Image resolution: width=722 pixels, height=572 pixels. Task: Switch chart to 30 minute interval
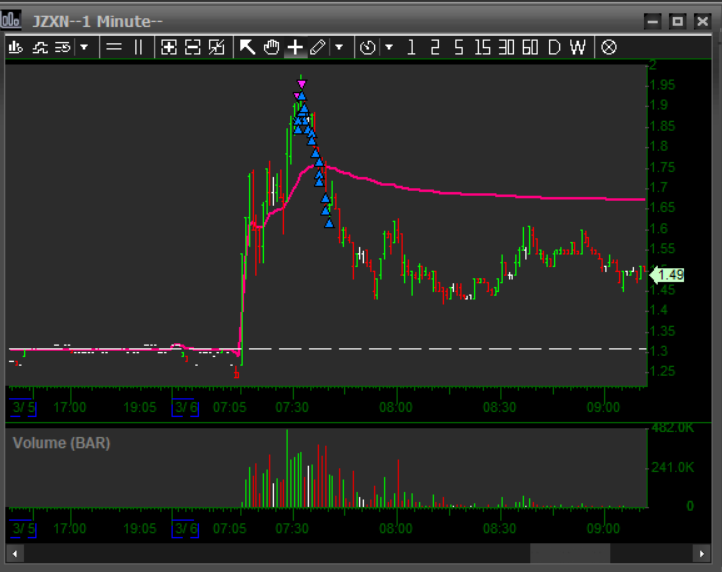[x=507, y=47]
